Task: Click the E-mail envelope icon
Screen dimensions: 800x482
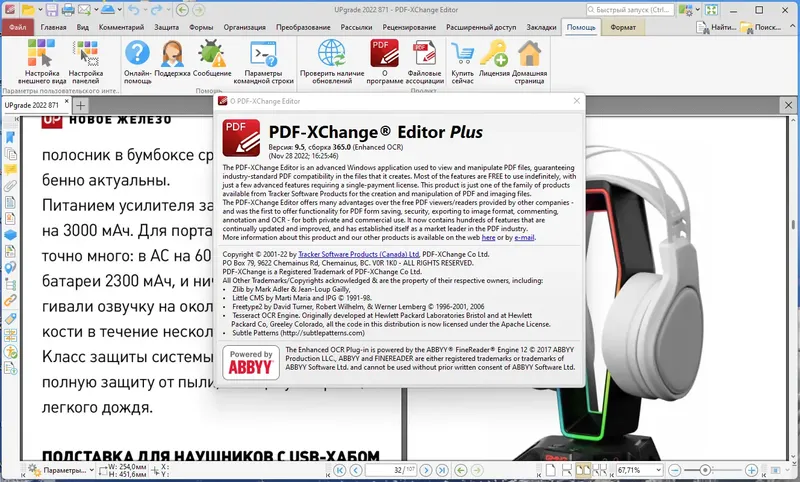Action: 84,10
